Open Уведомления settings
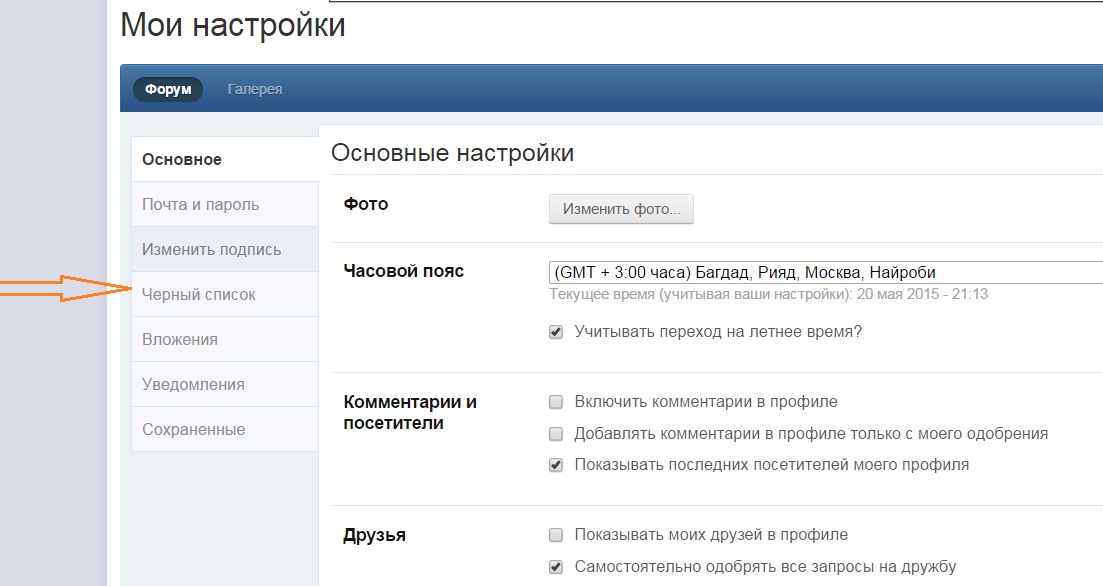Image resolution: width=1103 pixels, height=586 pixels. point(225,384)
